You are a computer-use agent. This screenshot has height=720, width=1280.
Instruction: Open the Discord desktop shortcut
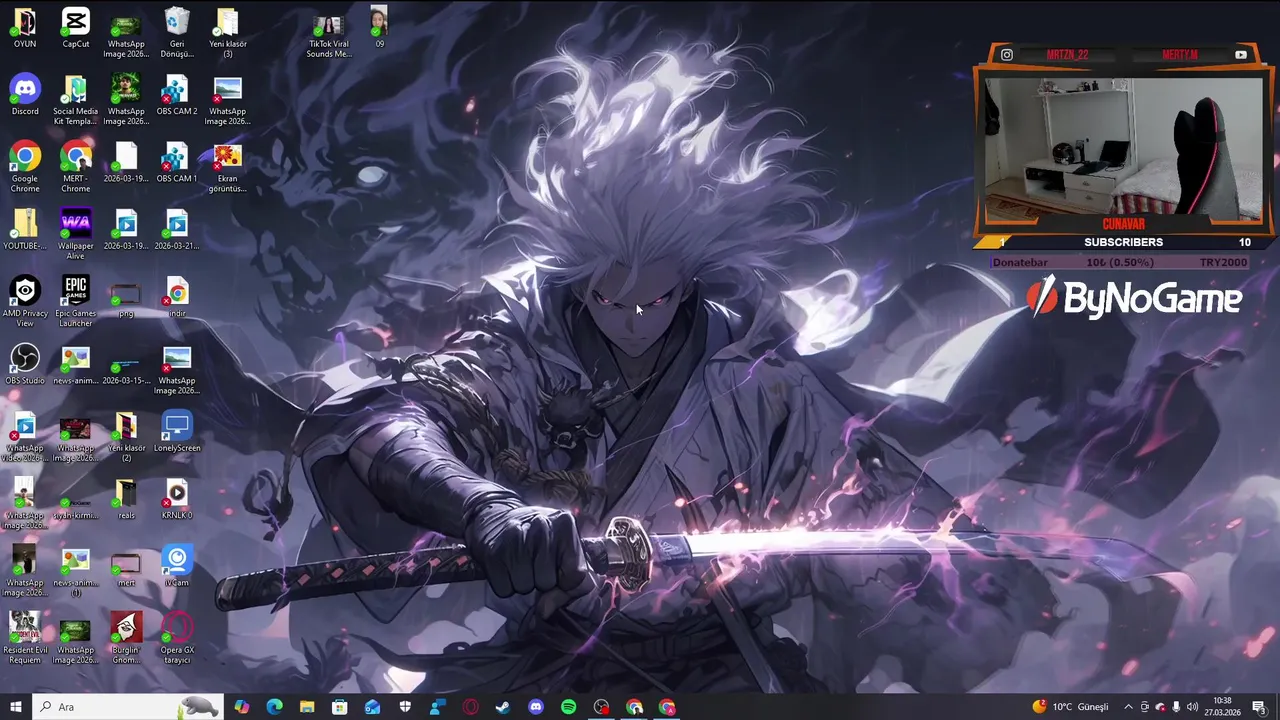tap(25, 95)
